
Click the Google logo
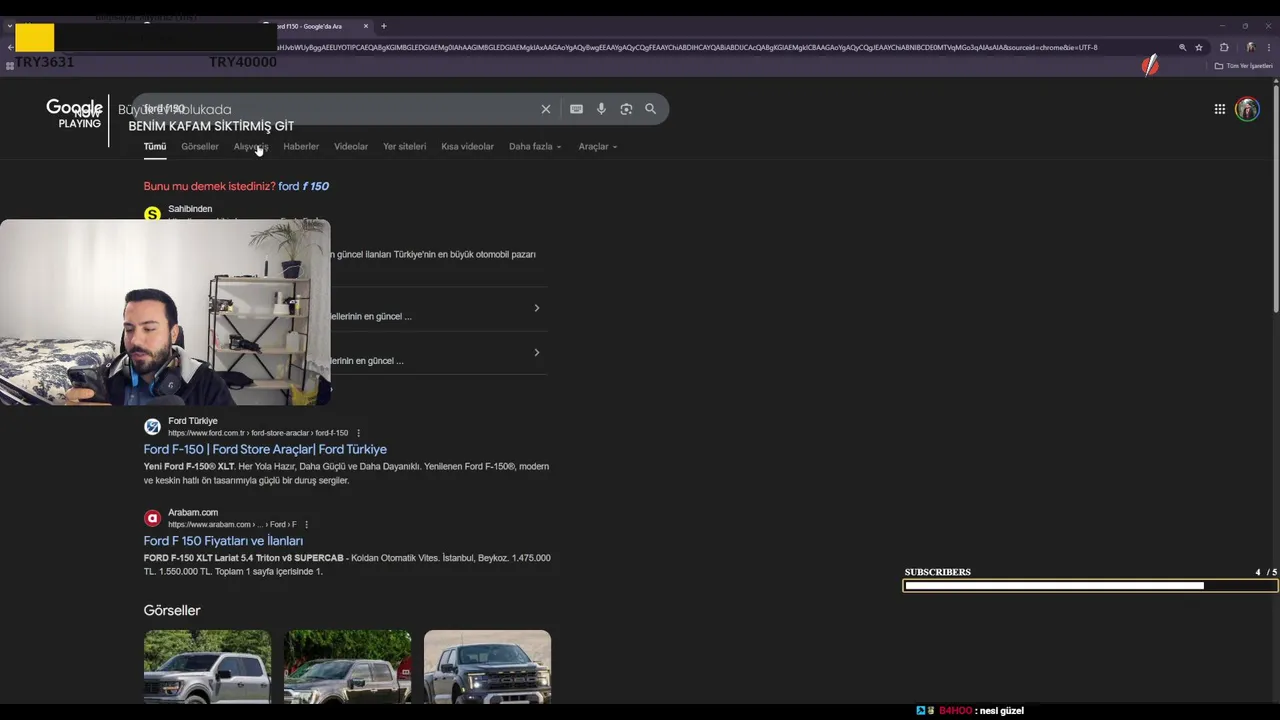[74, 108]
